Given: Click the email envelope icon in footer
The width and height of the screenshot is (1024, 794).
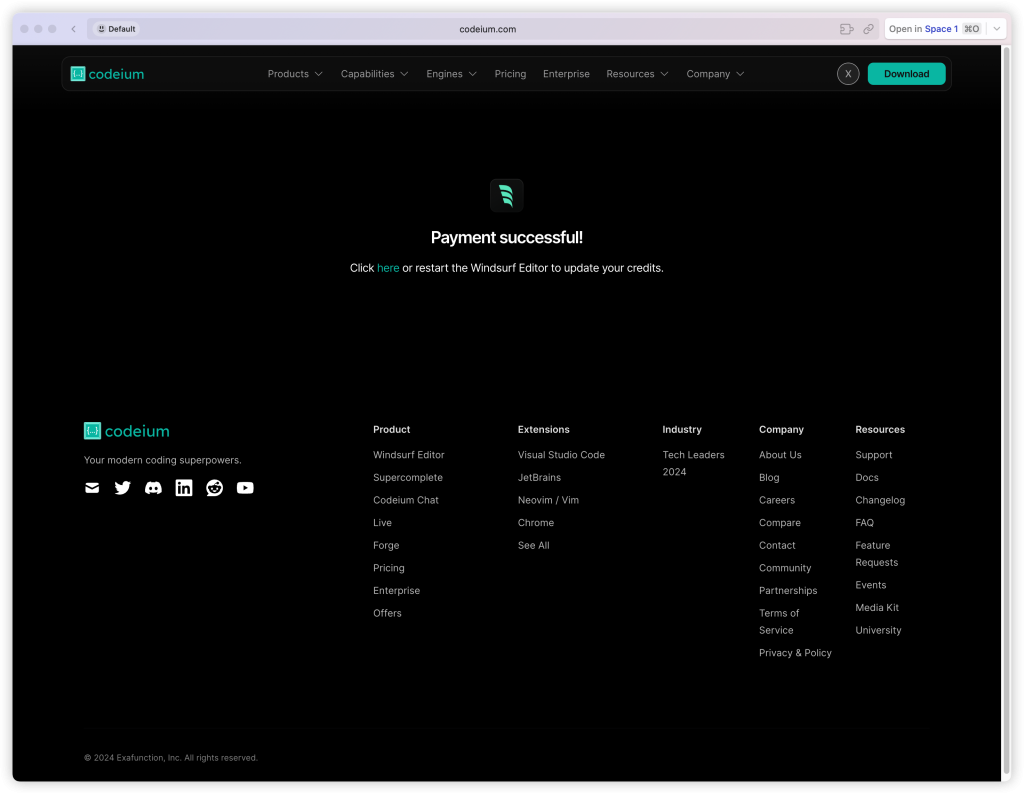Looking at the screenshot, I should click(92, 488).
